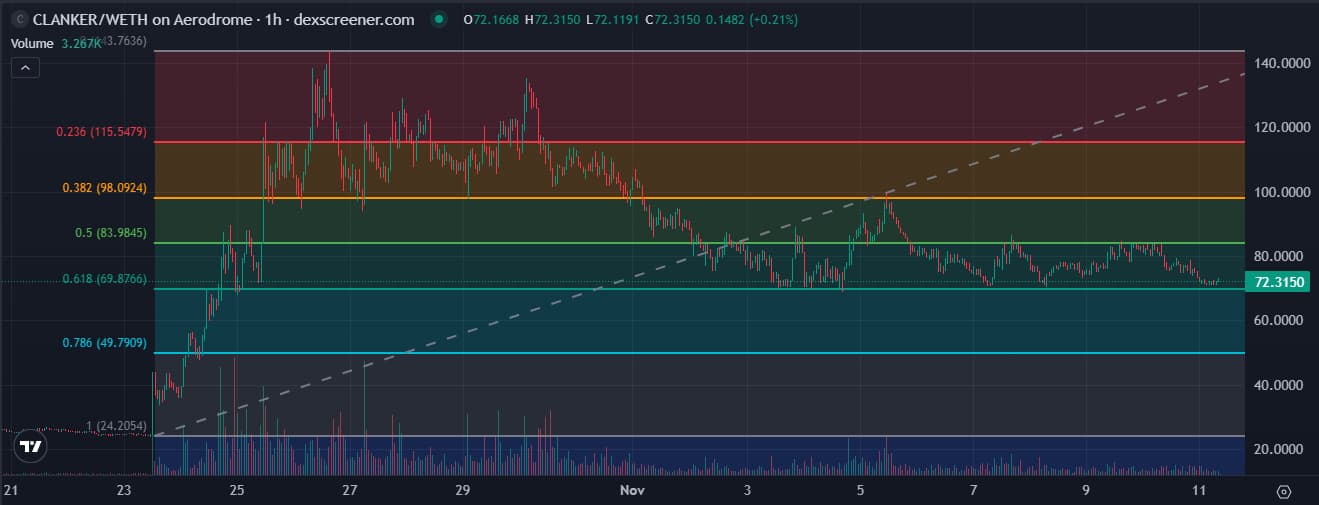
Task: Select the Nov label on time axis
Action: (631, 491)
